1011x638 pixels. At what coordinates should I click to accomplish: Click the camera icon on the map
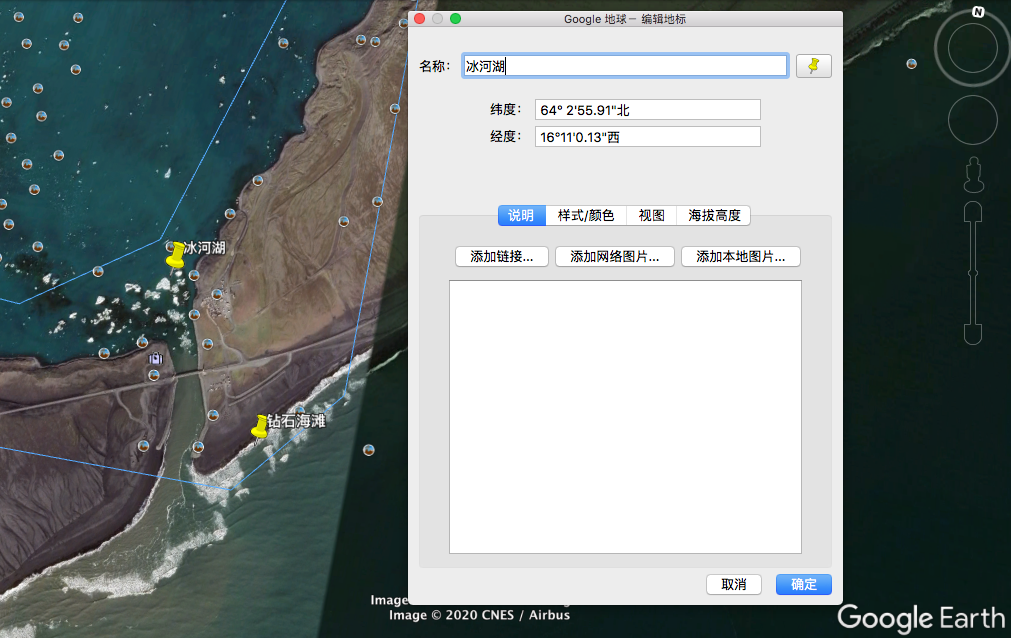pyautogui.click(x=155, y=358)
